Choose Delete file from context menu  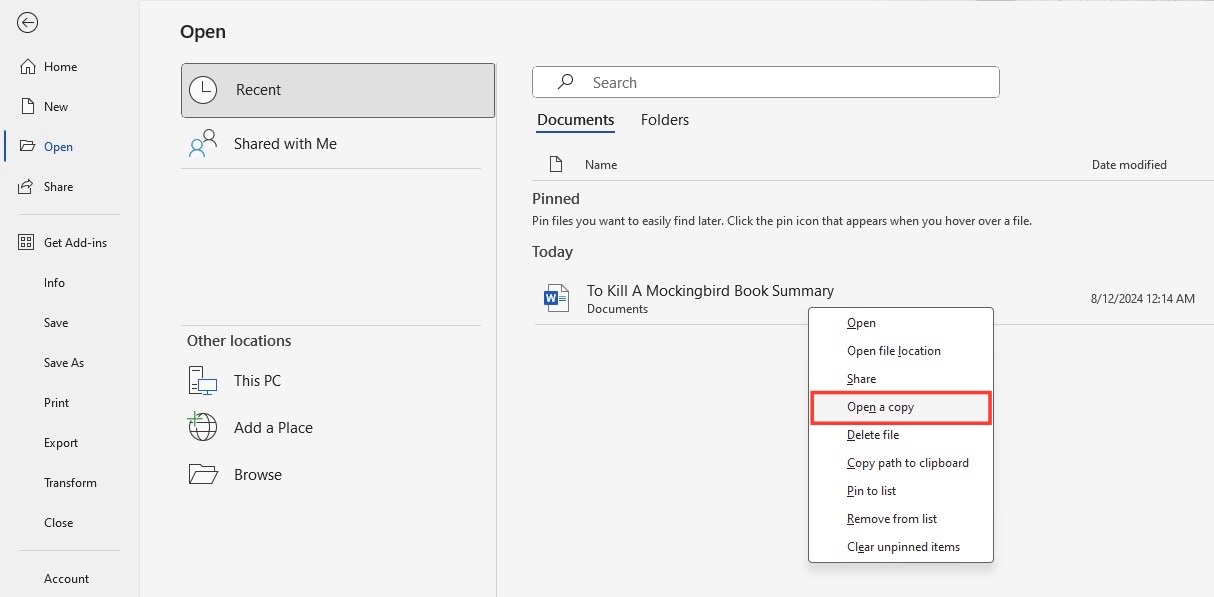[901, 435]
